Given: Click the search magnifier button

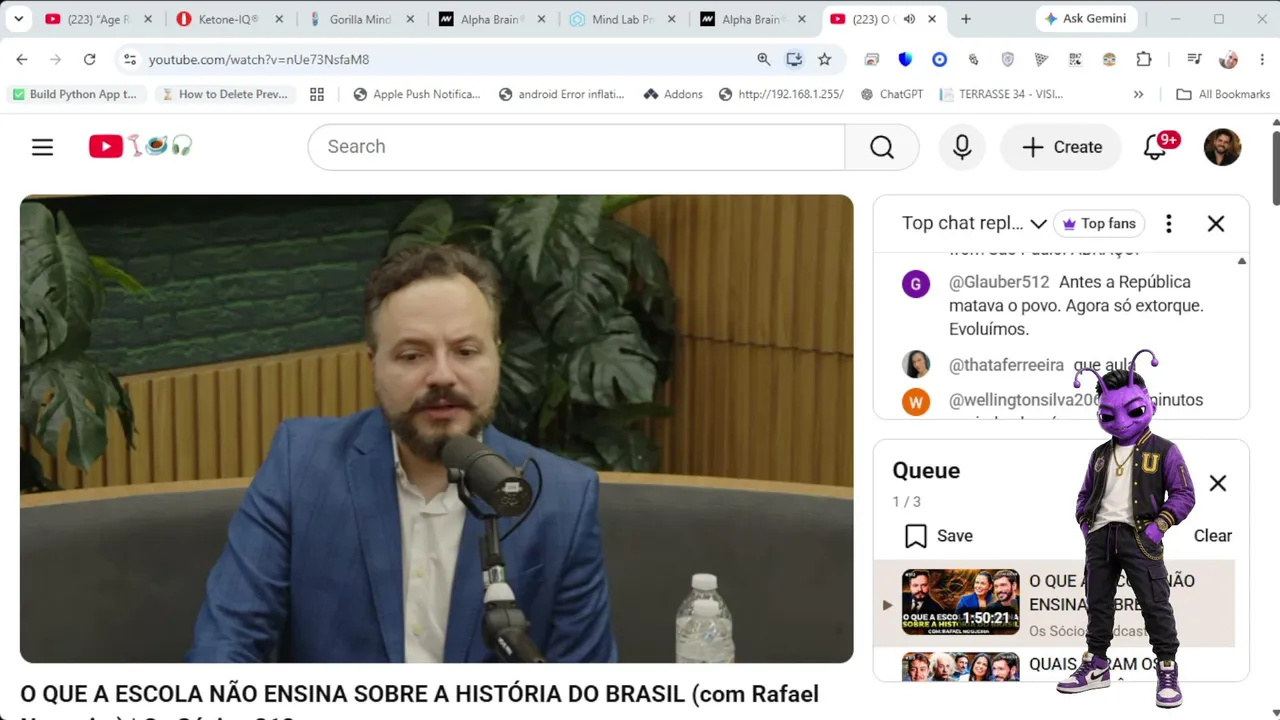Looking at the screenshot, I should pyautogui.click(x=881, y=147).
